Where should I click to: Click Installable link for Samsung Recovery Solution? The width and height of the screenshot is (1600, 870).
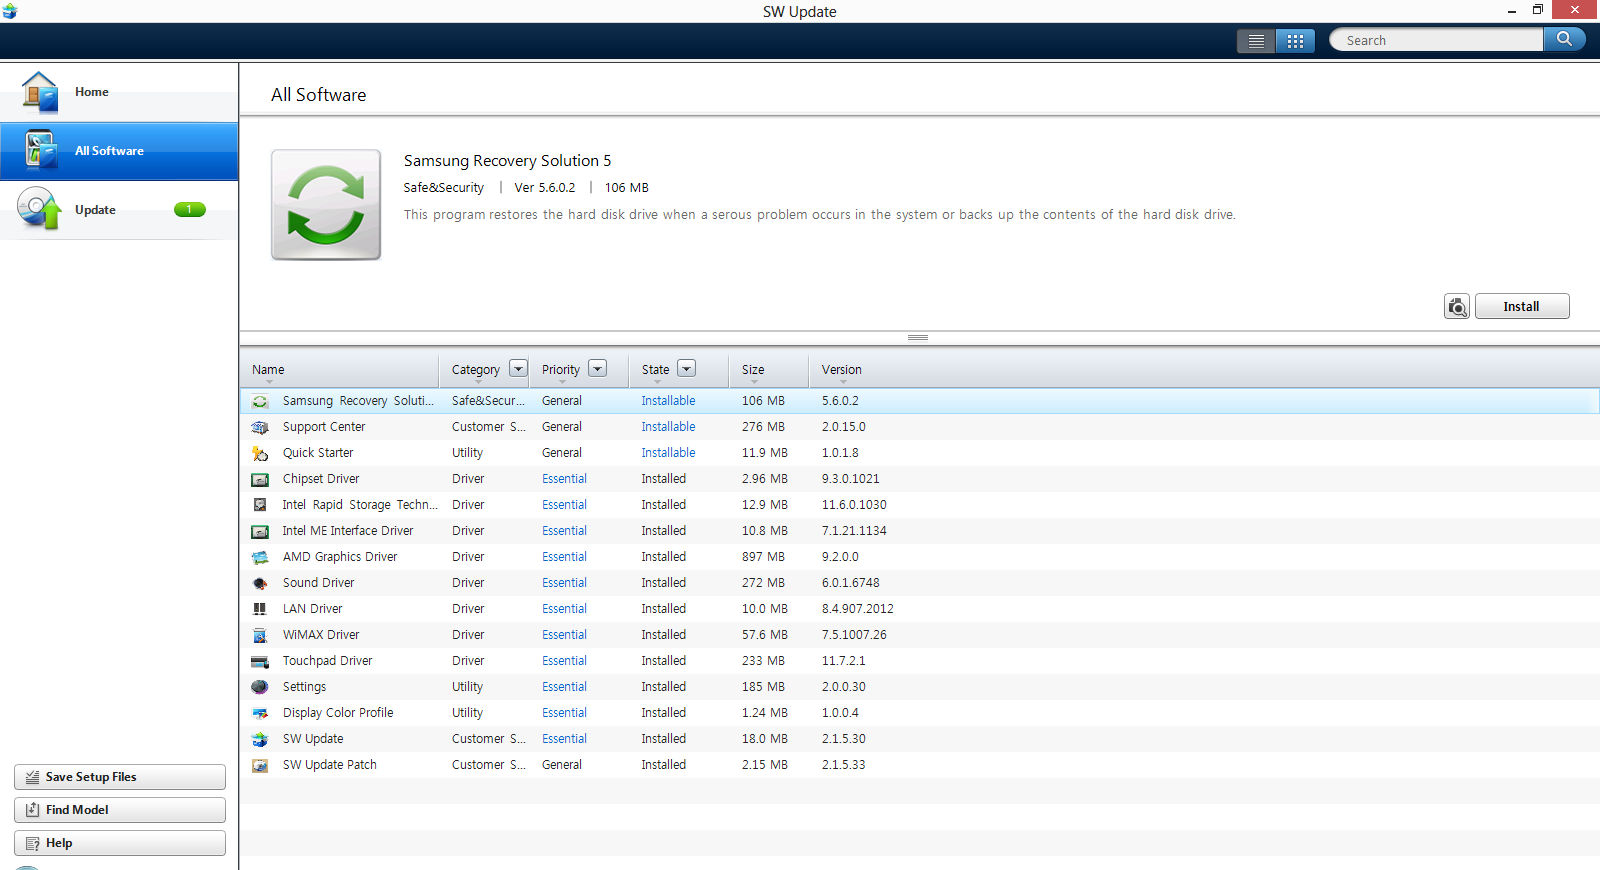(x=668, y=401)
